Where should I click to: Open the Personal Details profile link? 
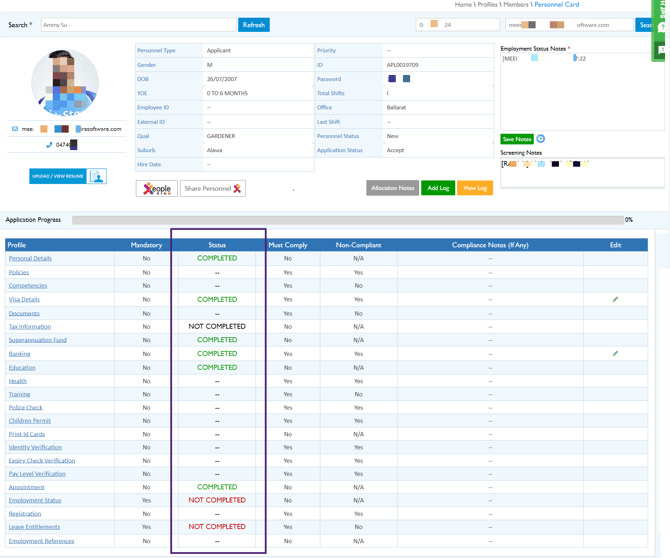tap(30, 258)
